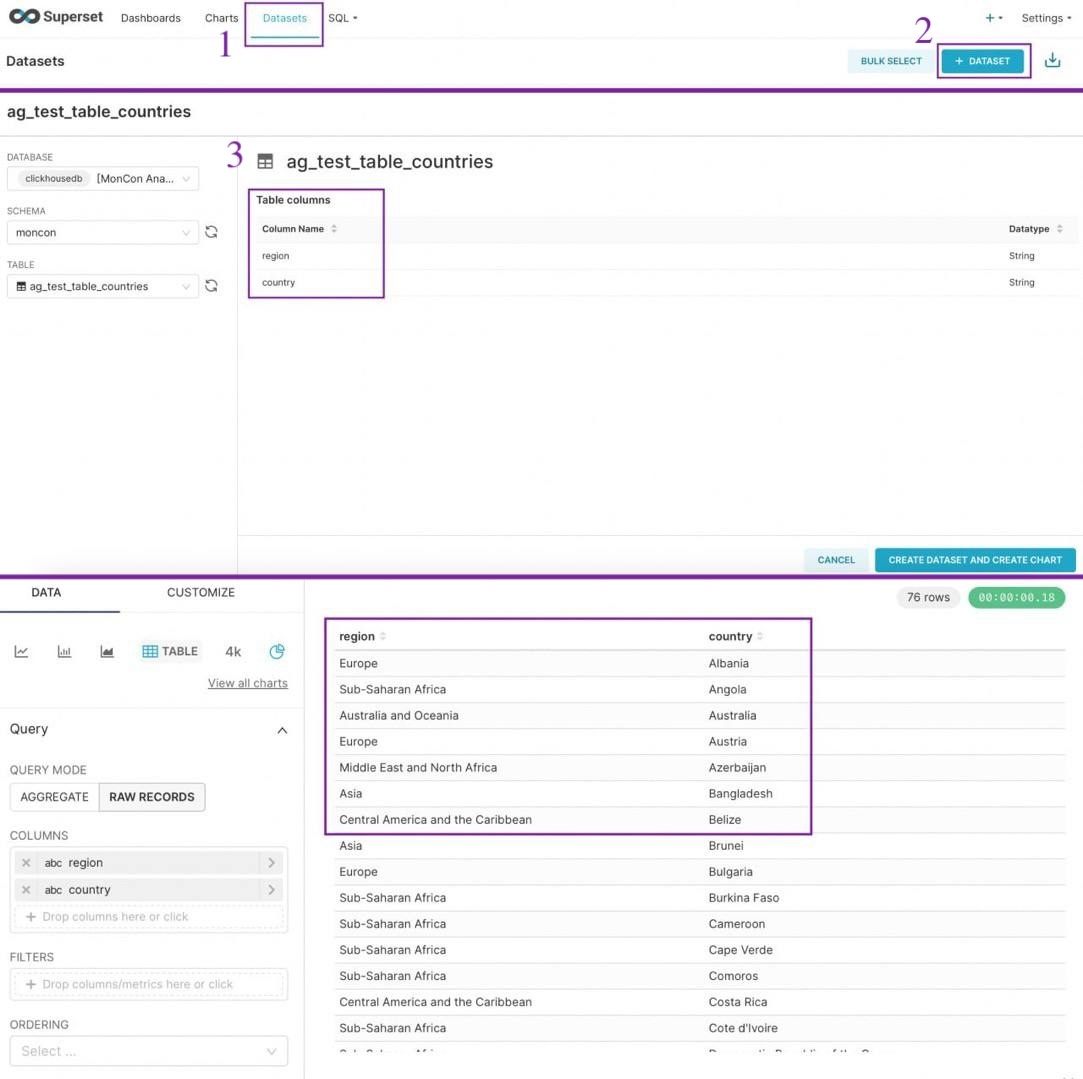Pick the 4k big number chart

233,651
